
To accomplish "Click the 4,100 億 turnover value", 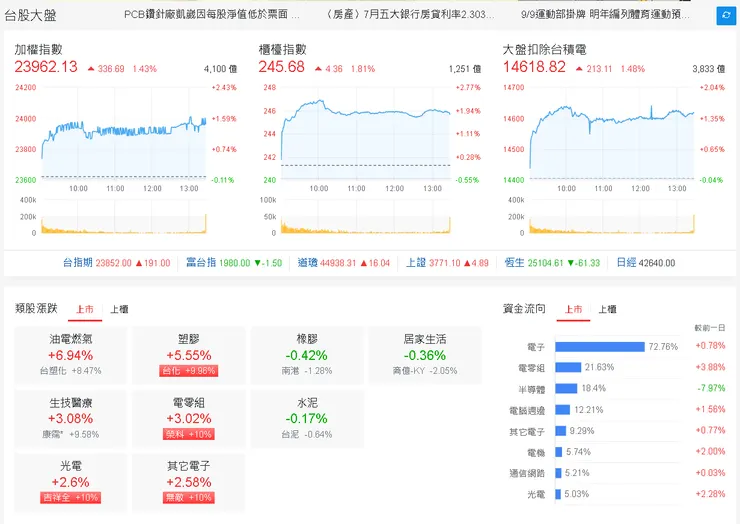I will click(x=220, y=69).
